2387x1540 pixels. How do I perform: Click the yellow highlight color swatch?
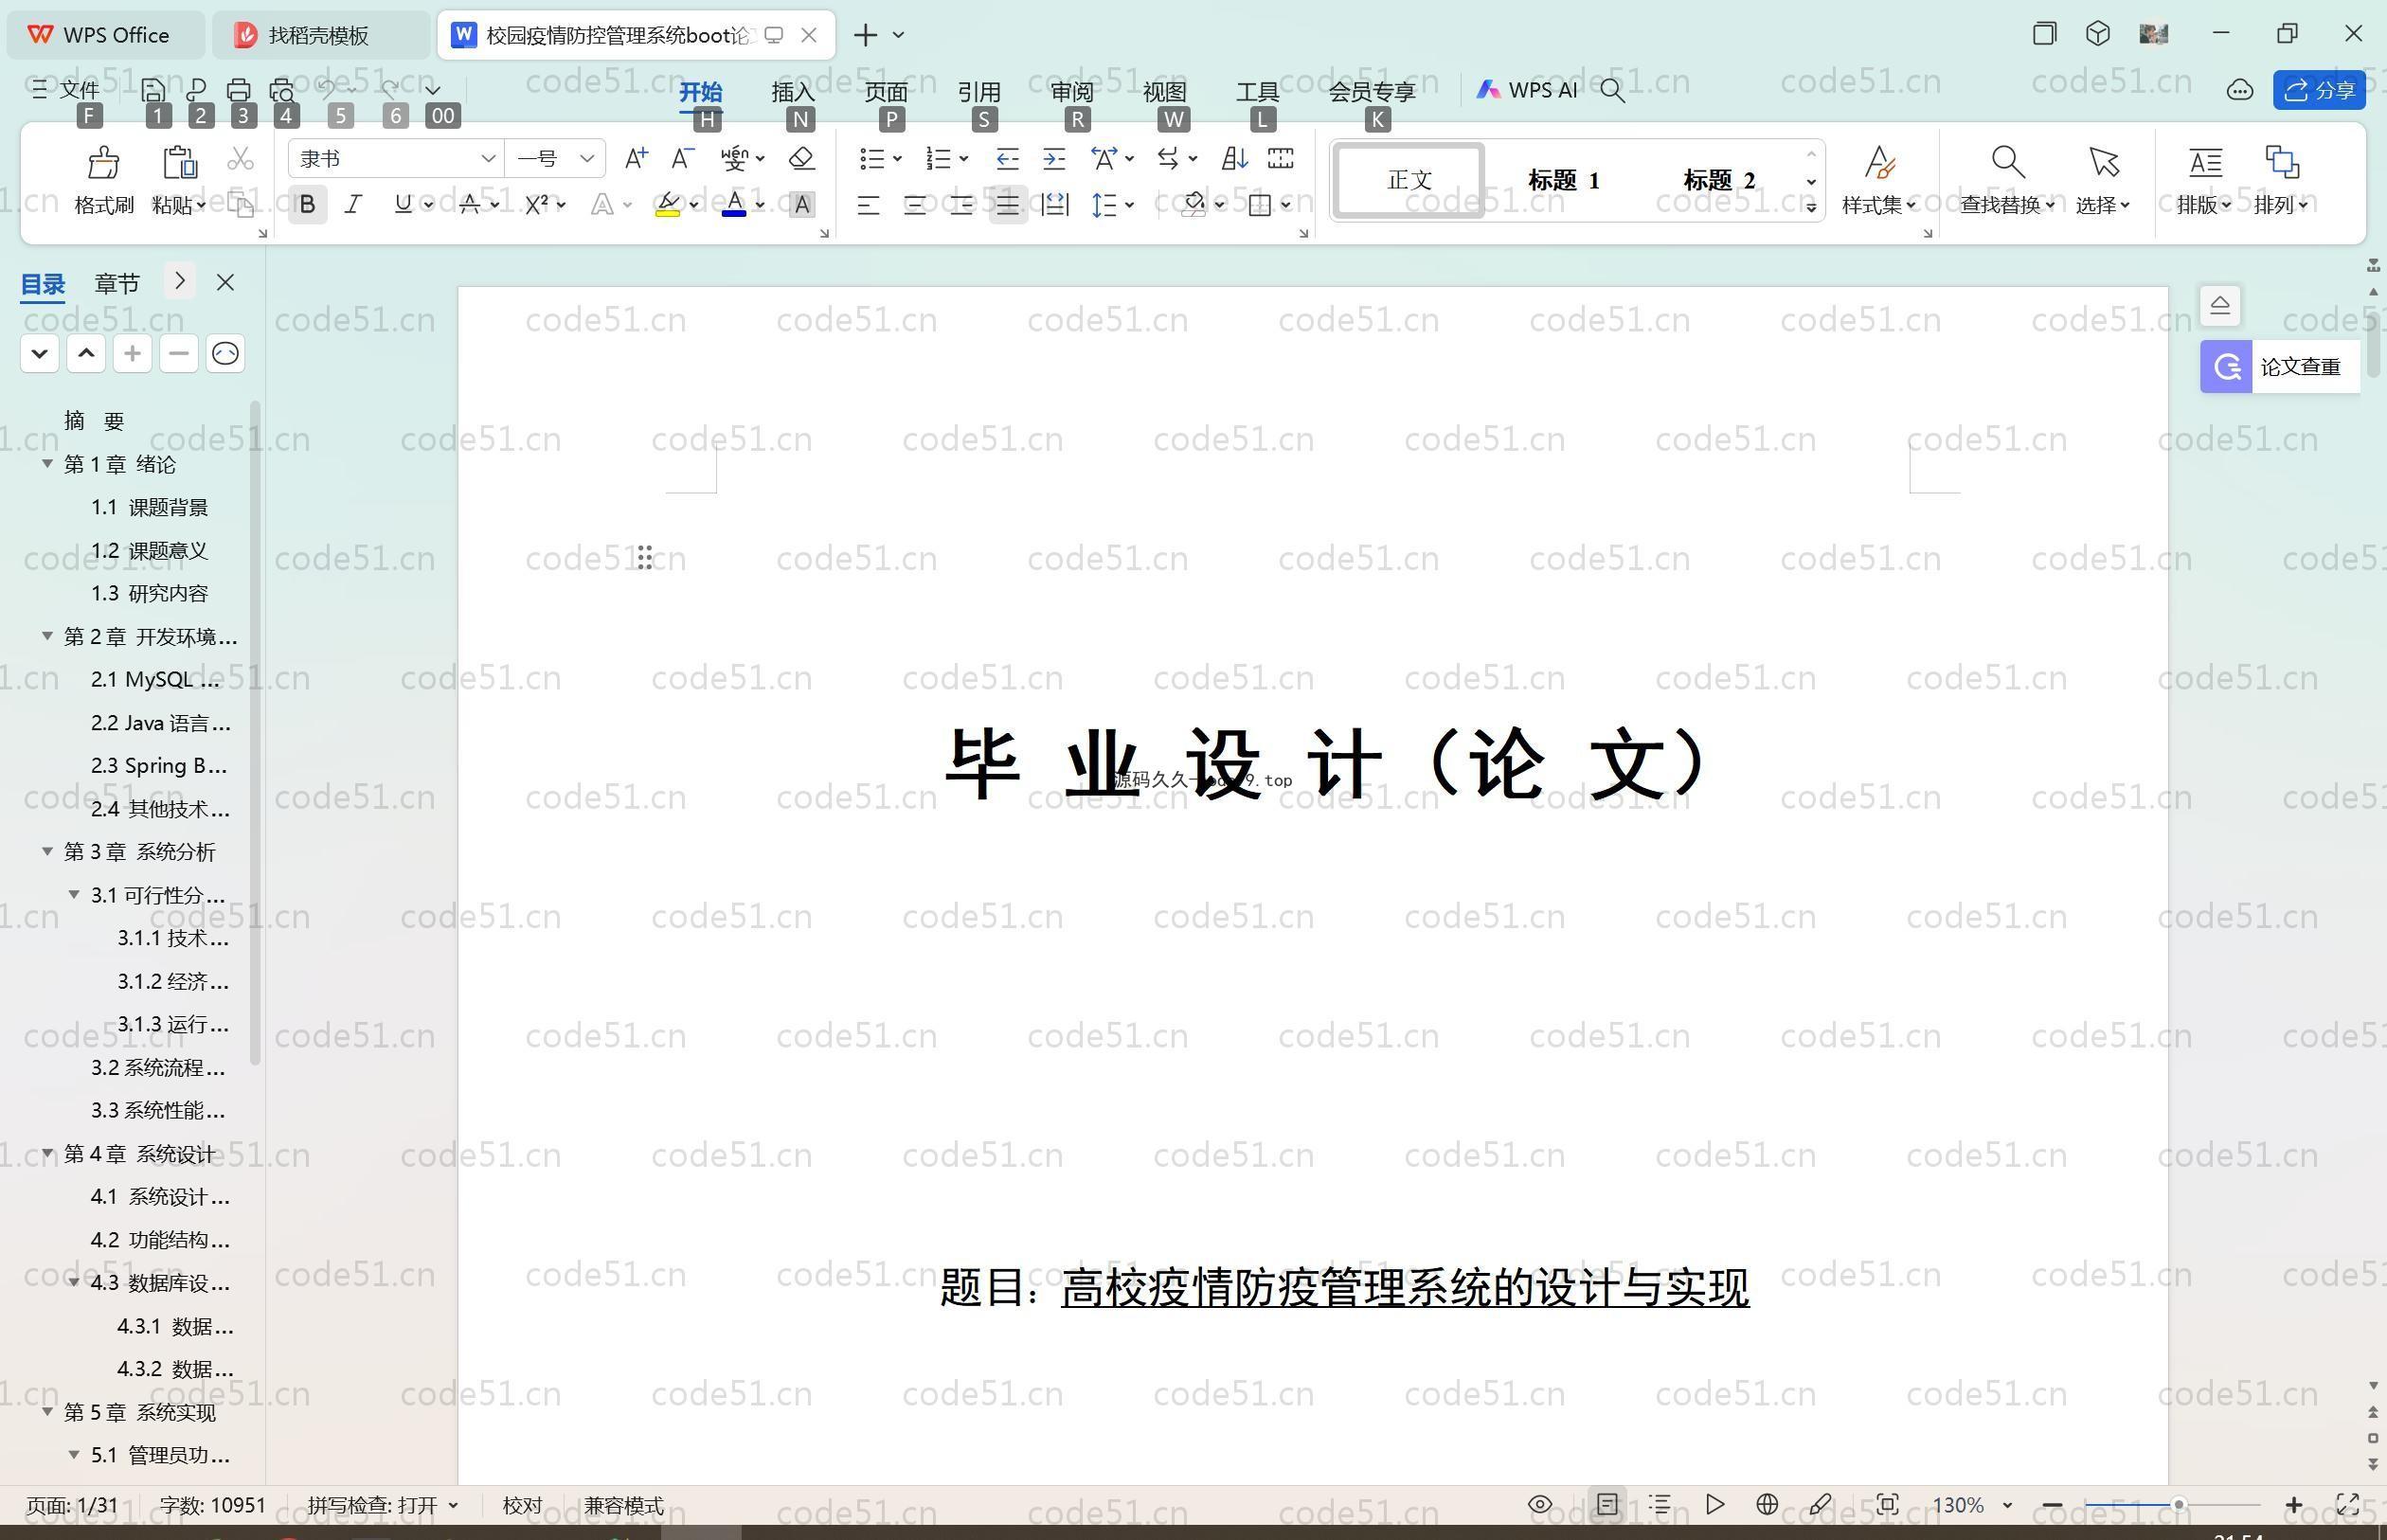[x=667, y=205]
